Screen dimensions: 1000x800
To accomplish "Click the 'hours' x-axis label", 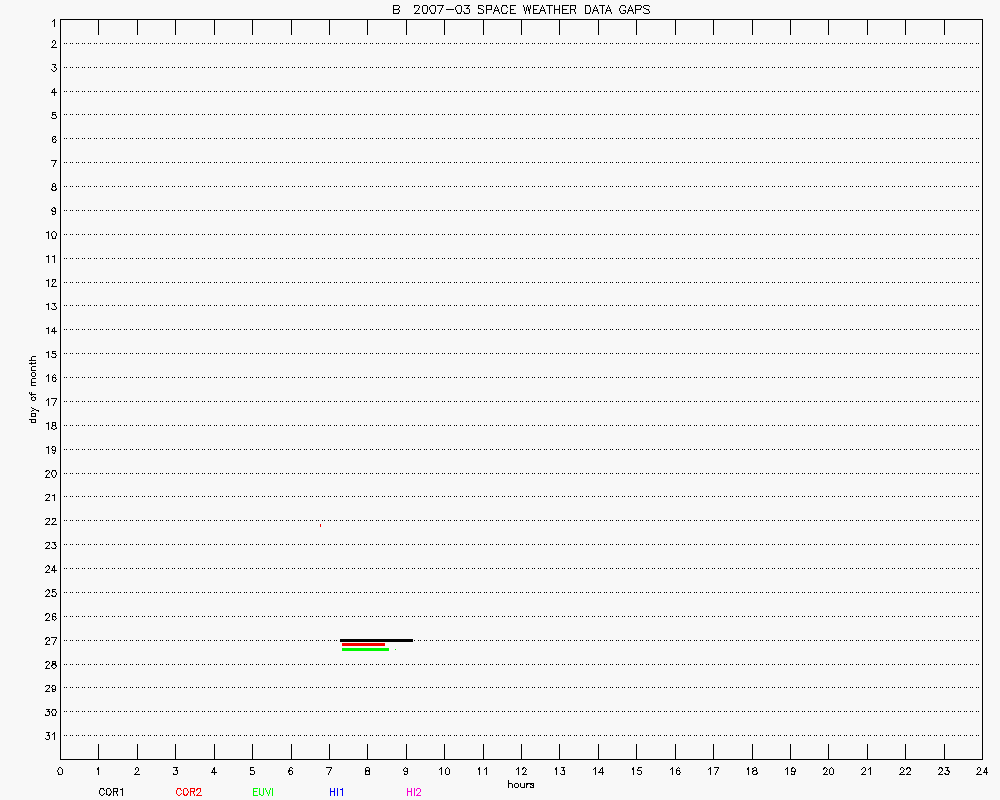I will [520, 785].
